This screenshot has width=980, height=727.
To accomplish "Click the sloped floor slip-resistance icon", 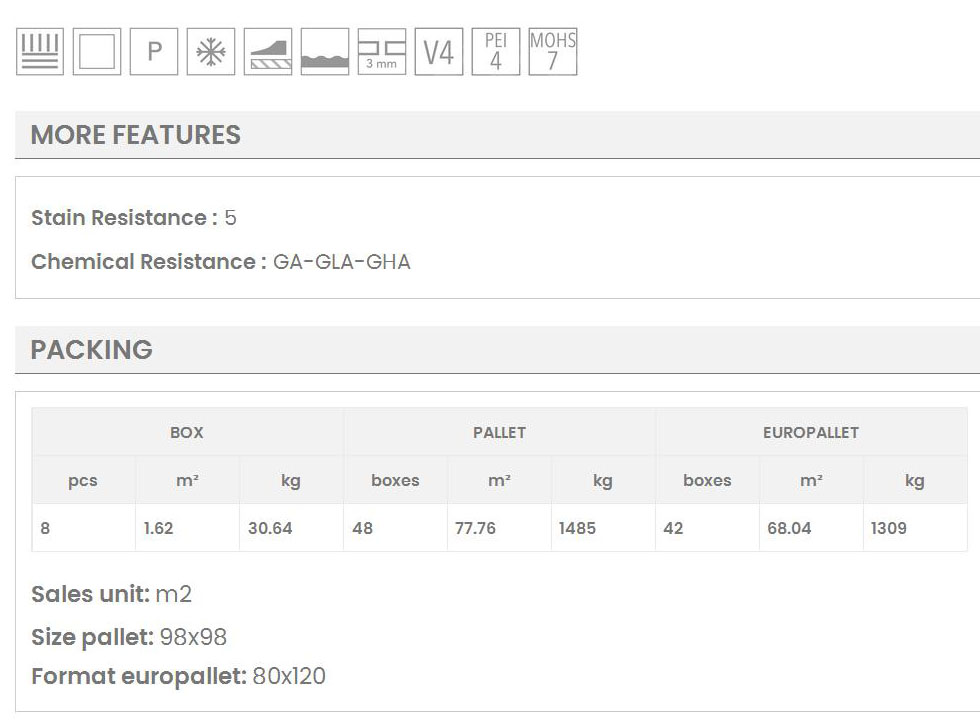I will 268,52.
